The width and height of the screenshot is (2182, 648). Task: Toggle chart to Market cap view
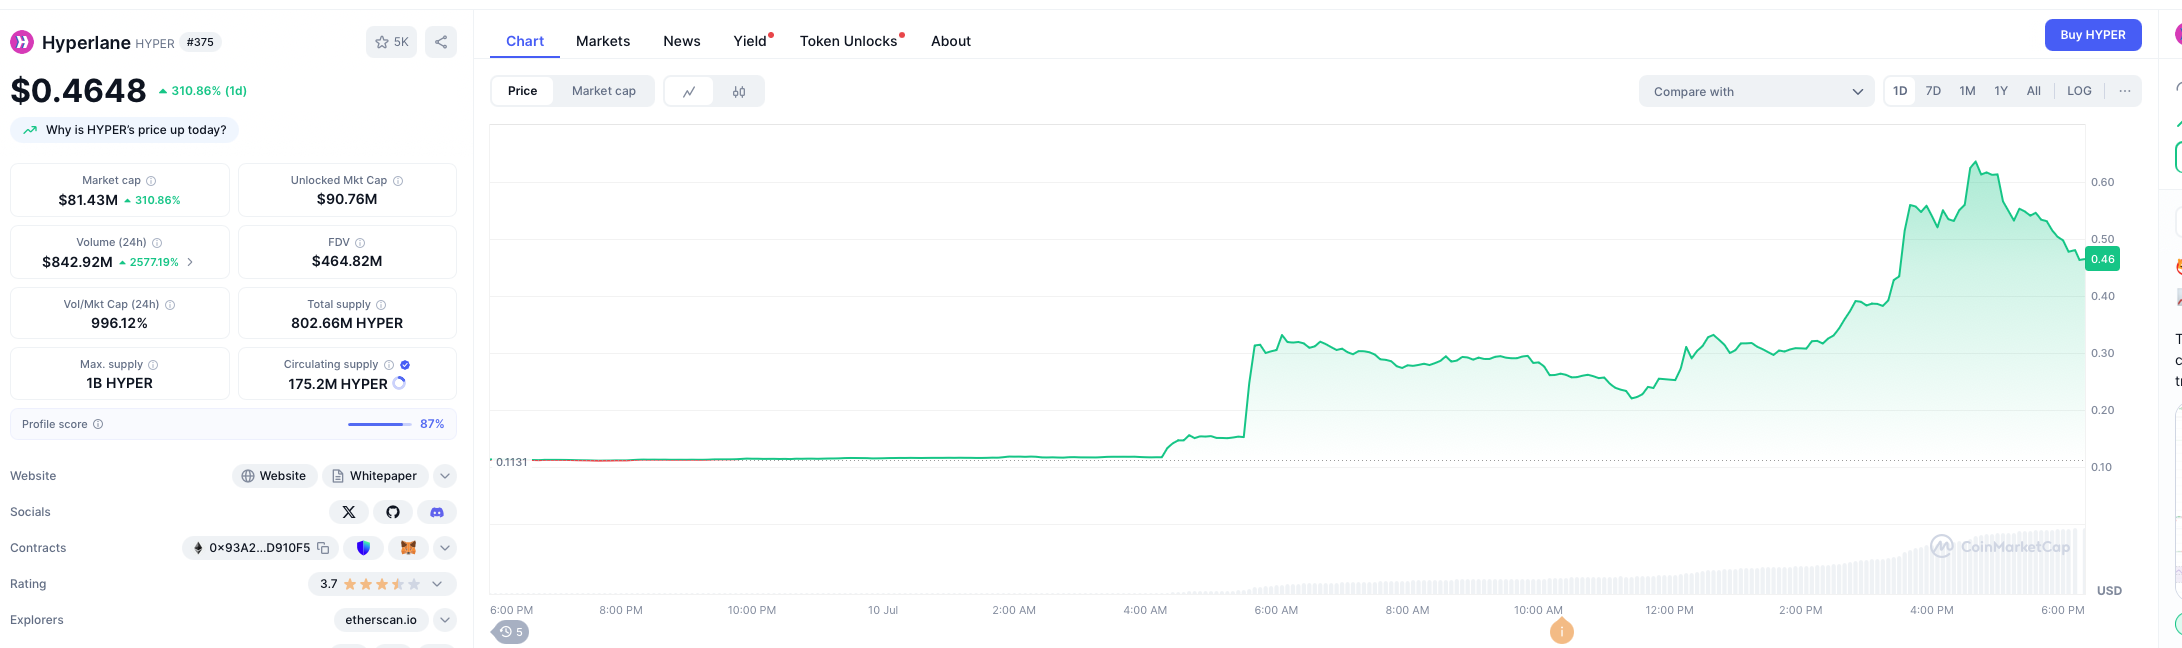coord(603,91)
